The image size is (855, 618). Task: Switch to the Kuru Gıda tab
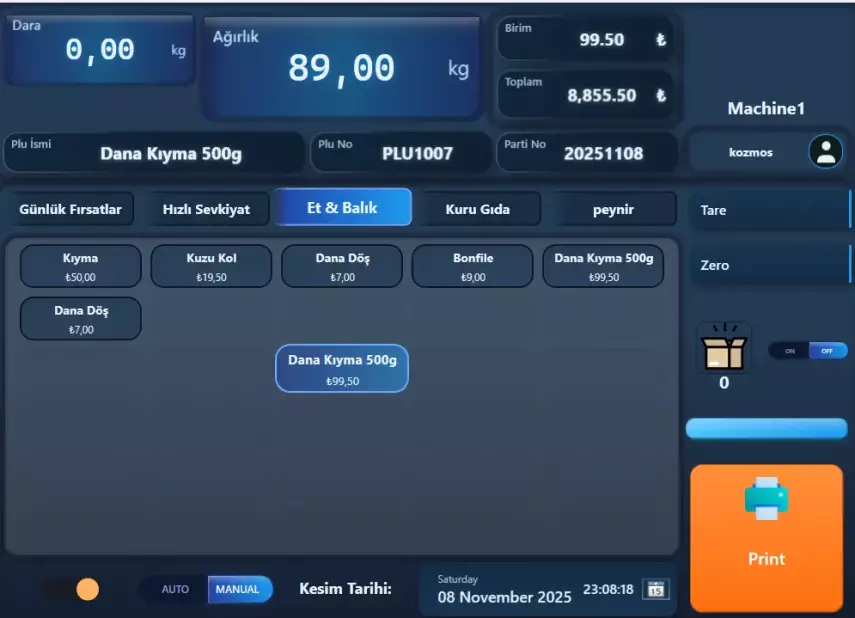(x=477, y=209)
